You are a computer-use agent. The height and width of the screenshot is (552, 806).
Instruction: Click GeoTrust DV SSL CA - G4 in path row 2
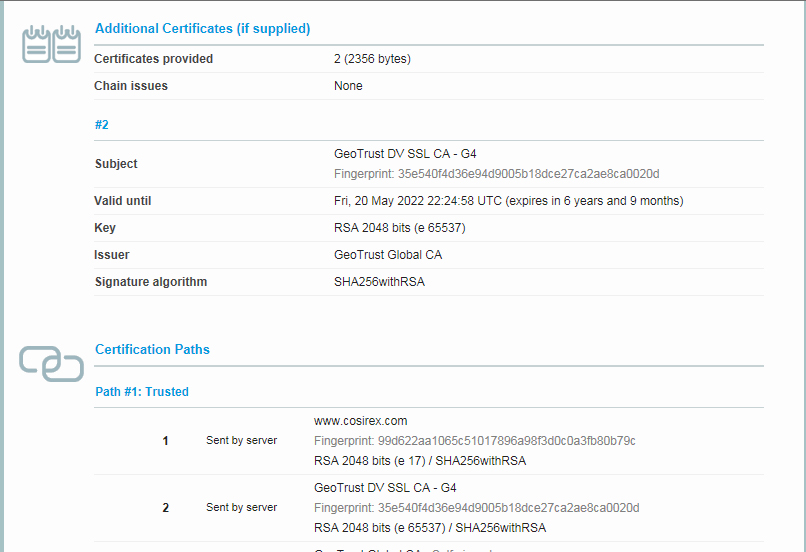(x=385, y=488)
